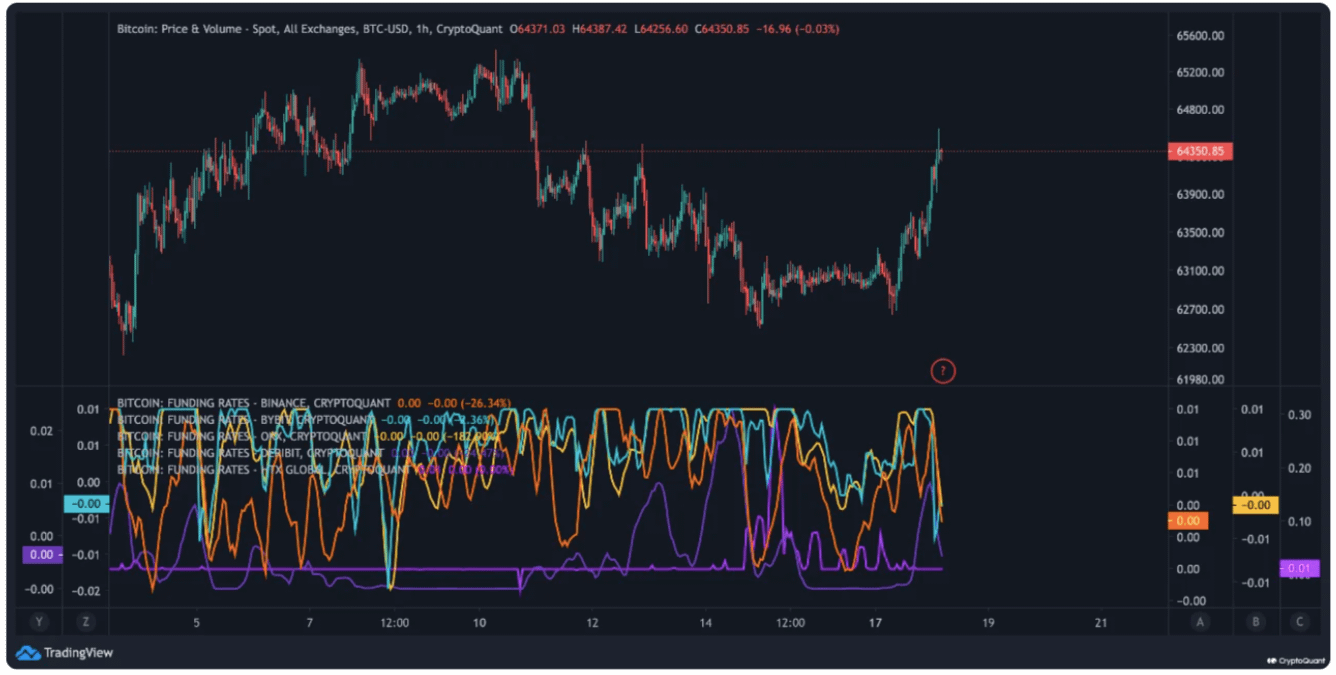Click the 65600.00 price axis label

1201,36
